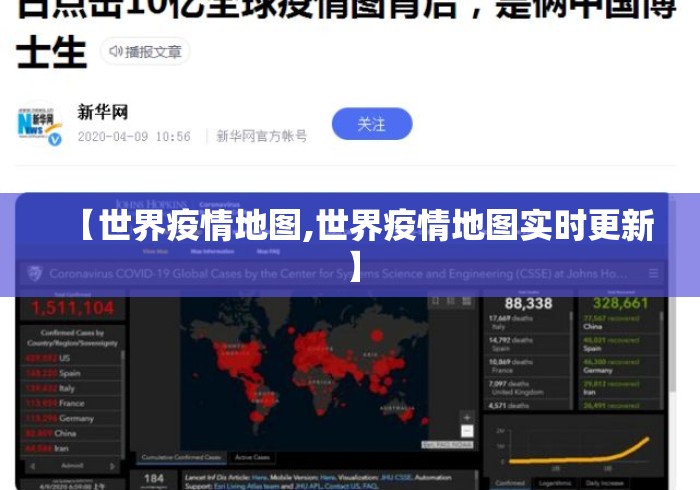Zoom in the map with plus button

(x=467, y=417)
